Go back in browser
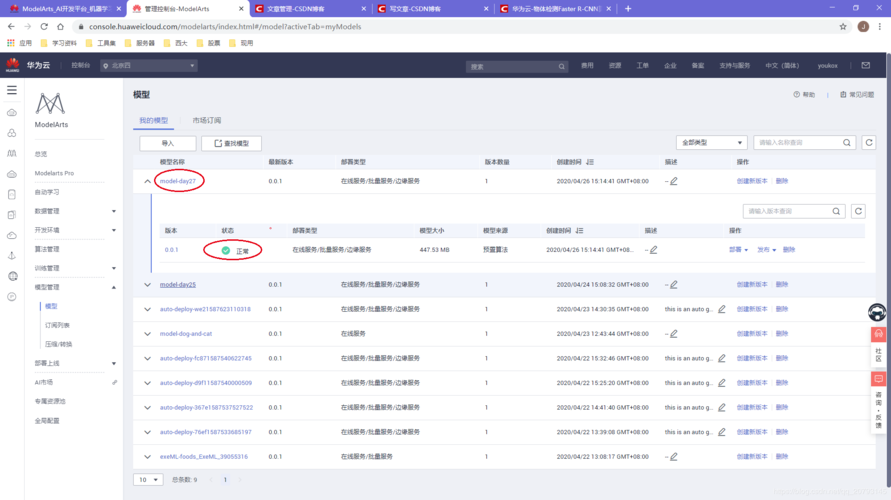 11,27
